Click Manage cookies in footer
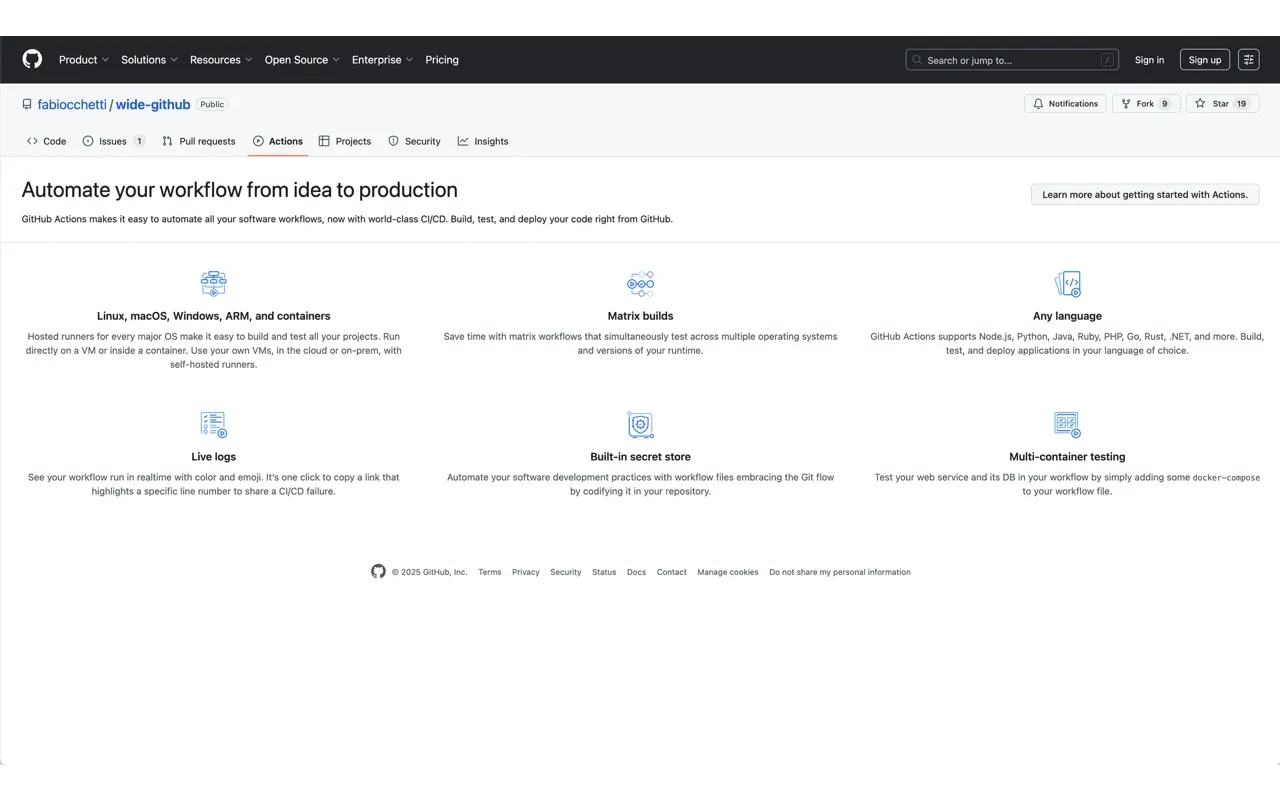The image size is (1280, 800). coord(728,573)
